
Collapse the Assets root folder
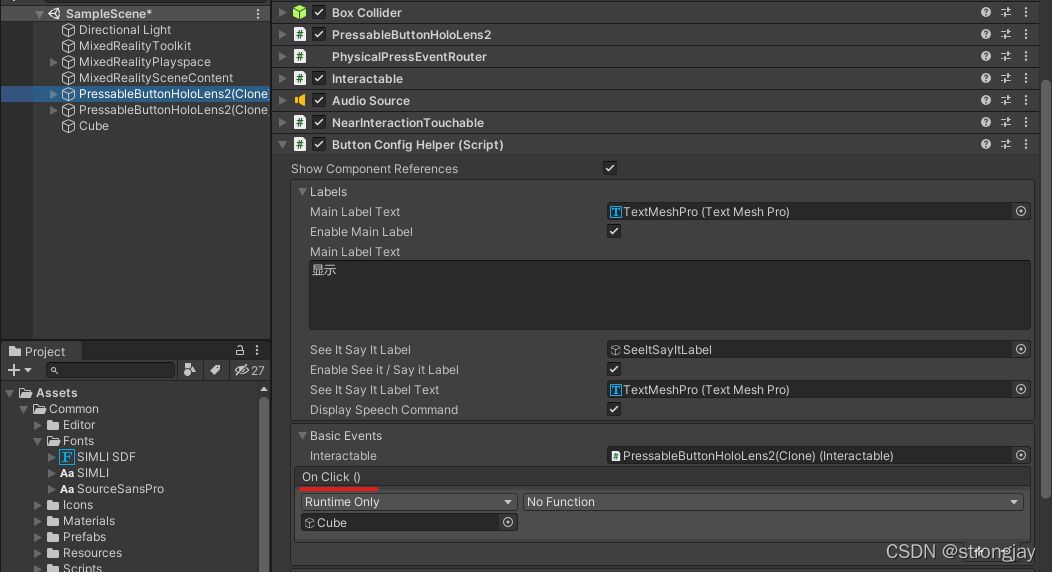pyautogui.click(x=9, y=393)
